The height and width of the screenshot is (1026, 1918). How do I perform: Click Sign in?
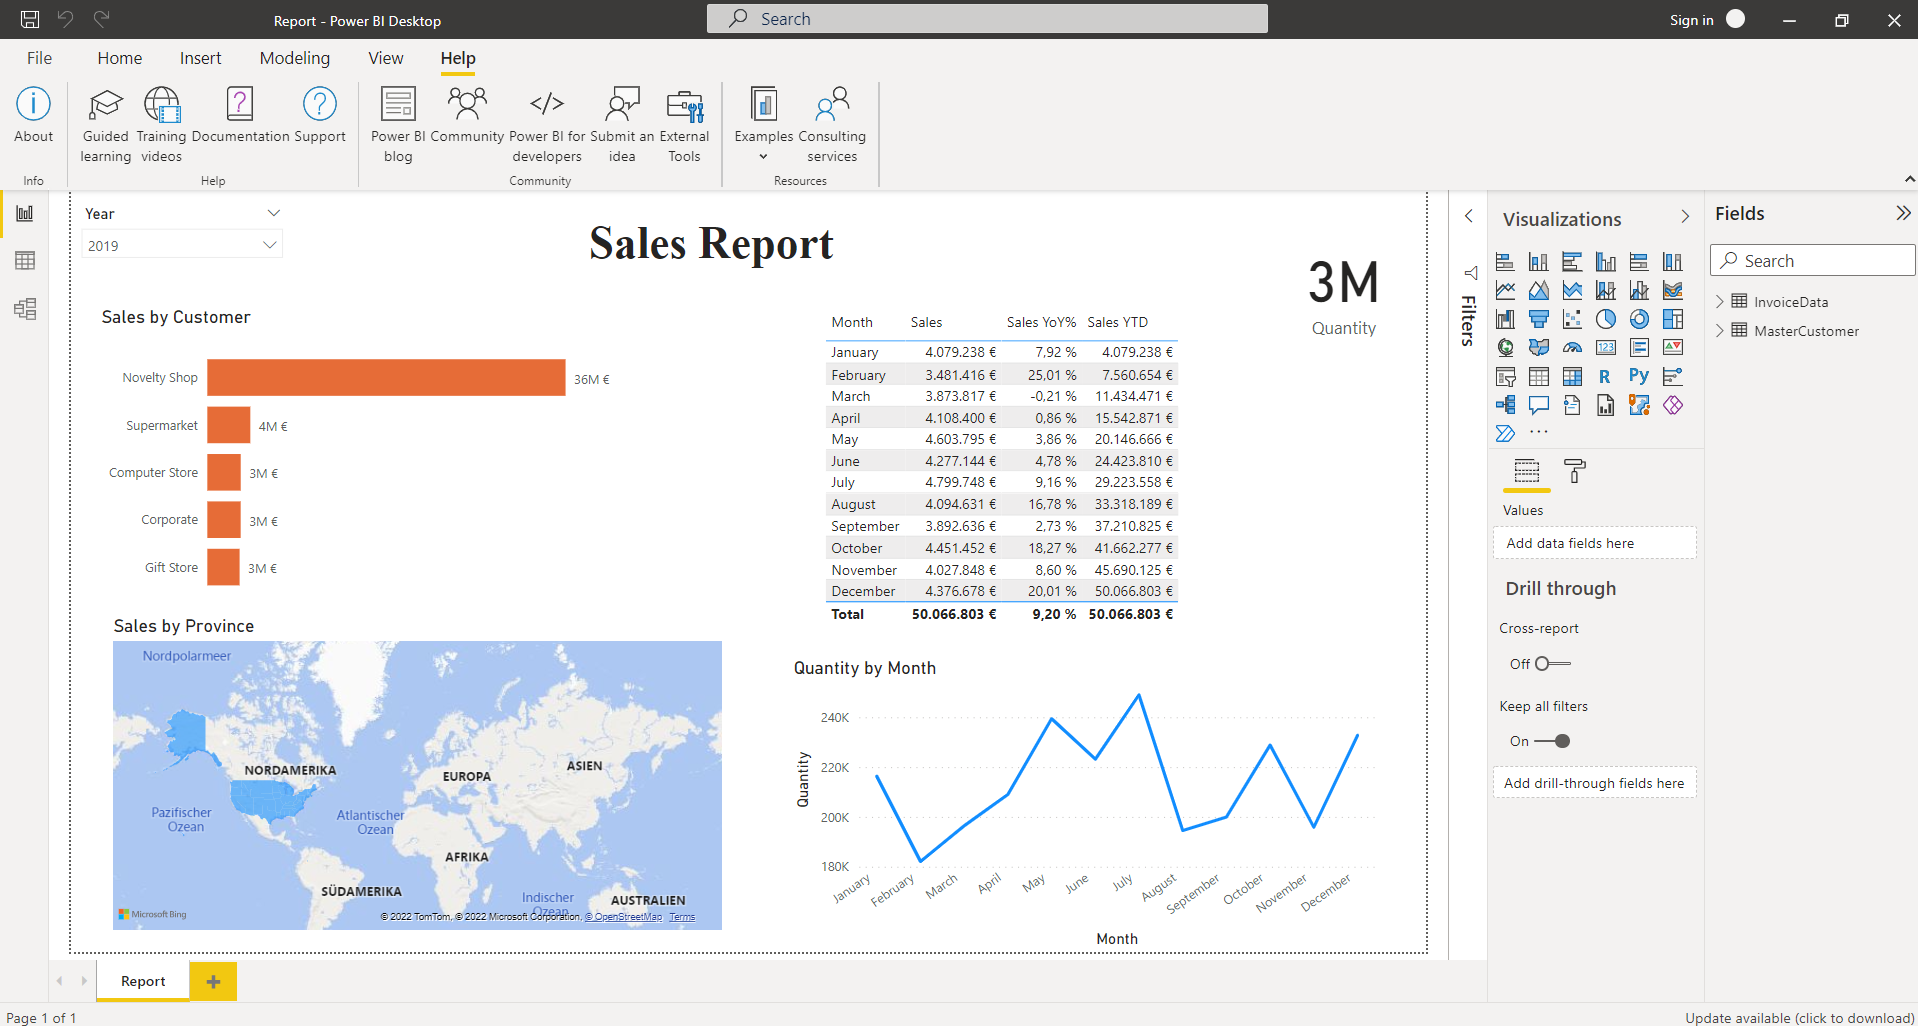click(x=1691, y=20)
